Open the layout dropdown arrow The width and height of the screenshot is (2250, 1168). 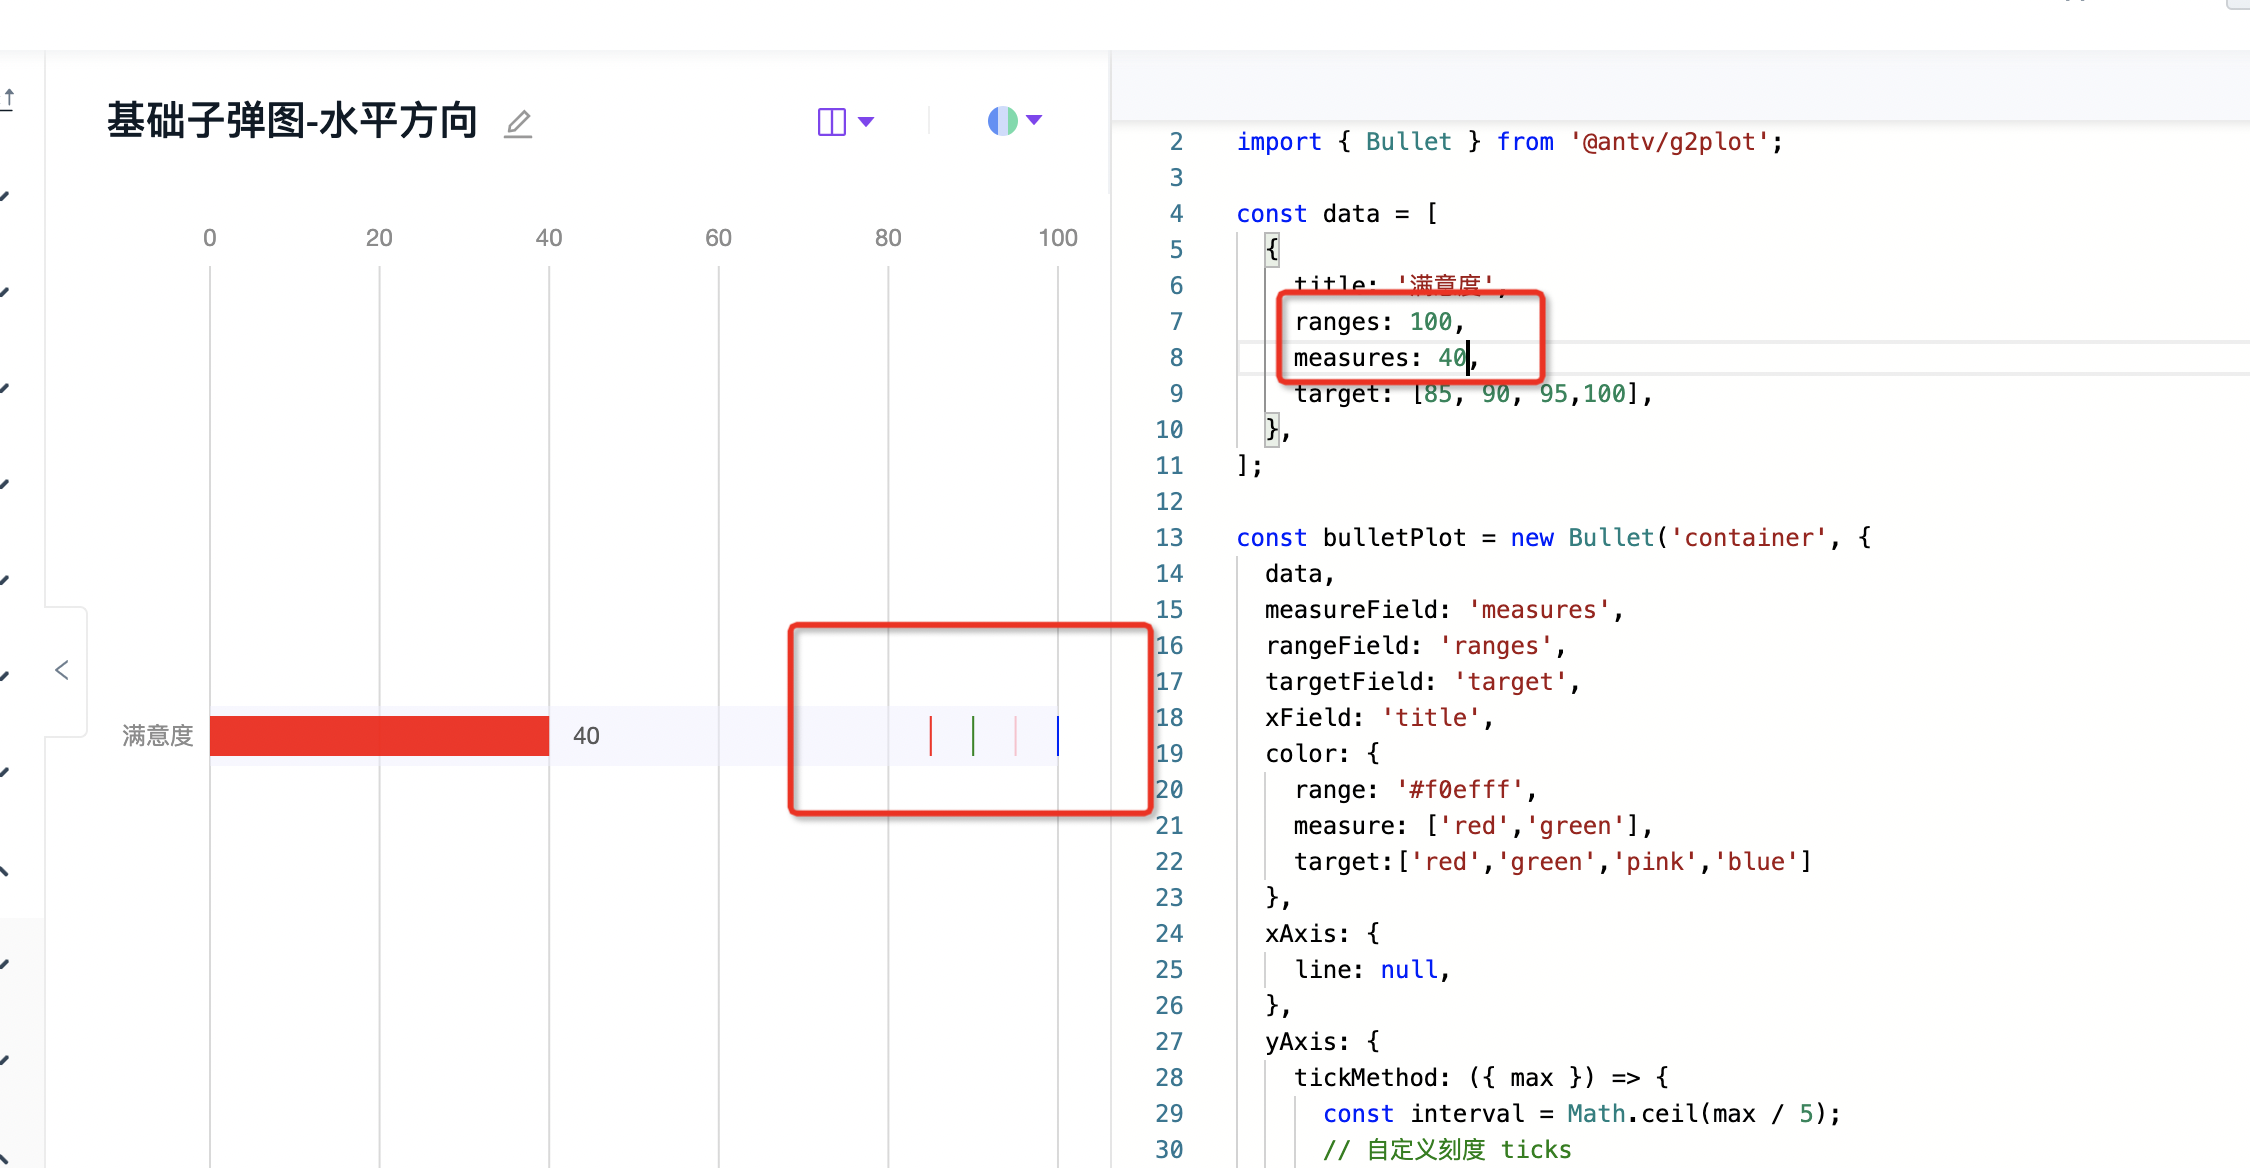[x=867, y=122]
